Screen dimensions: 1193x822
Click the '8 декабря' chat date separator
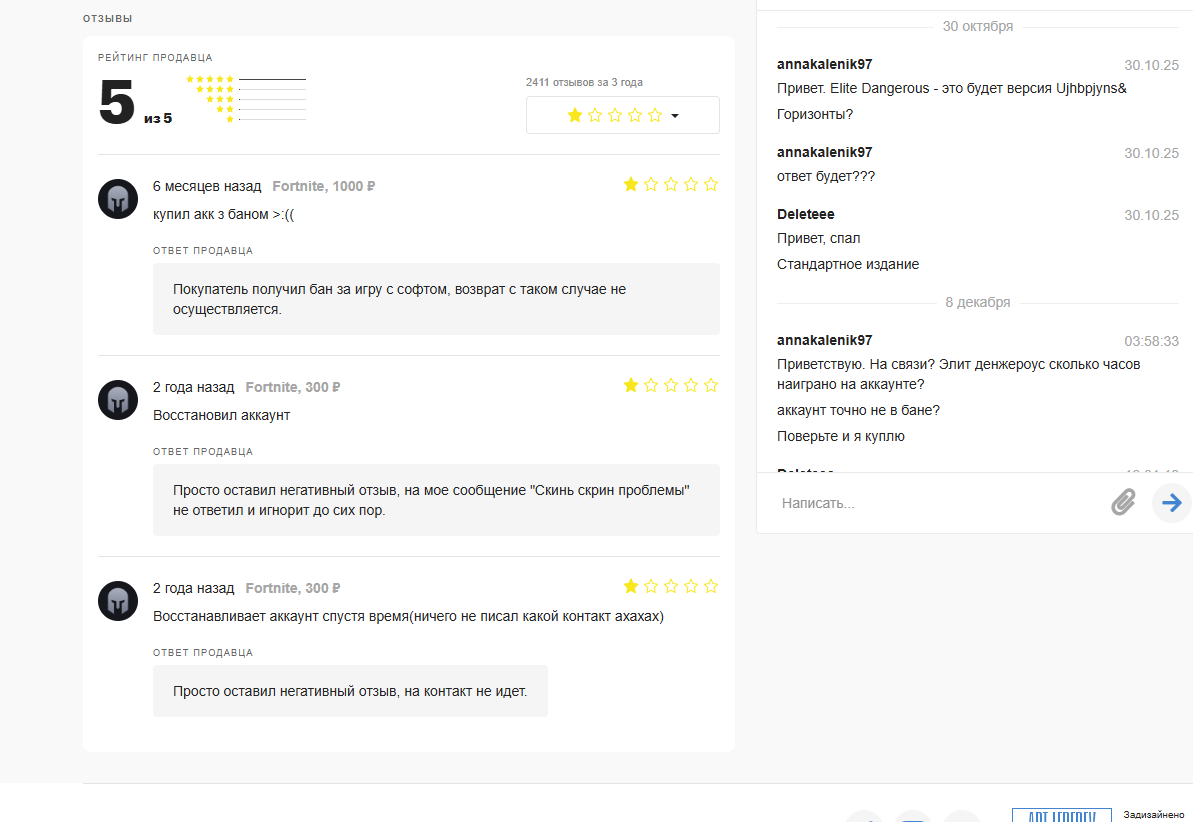pyautogui.click(x=977, y=302)
